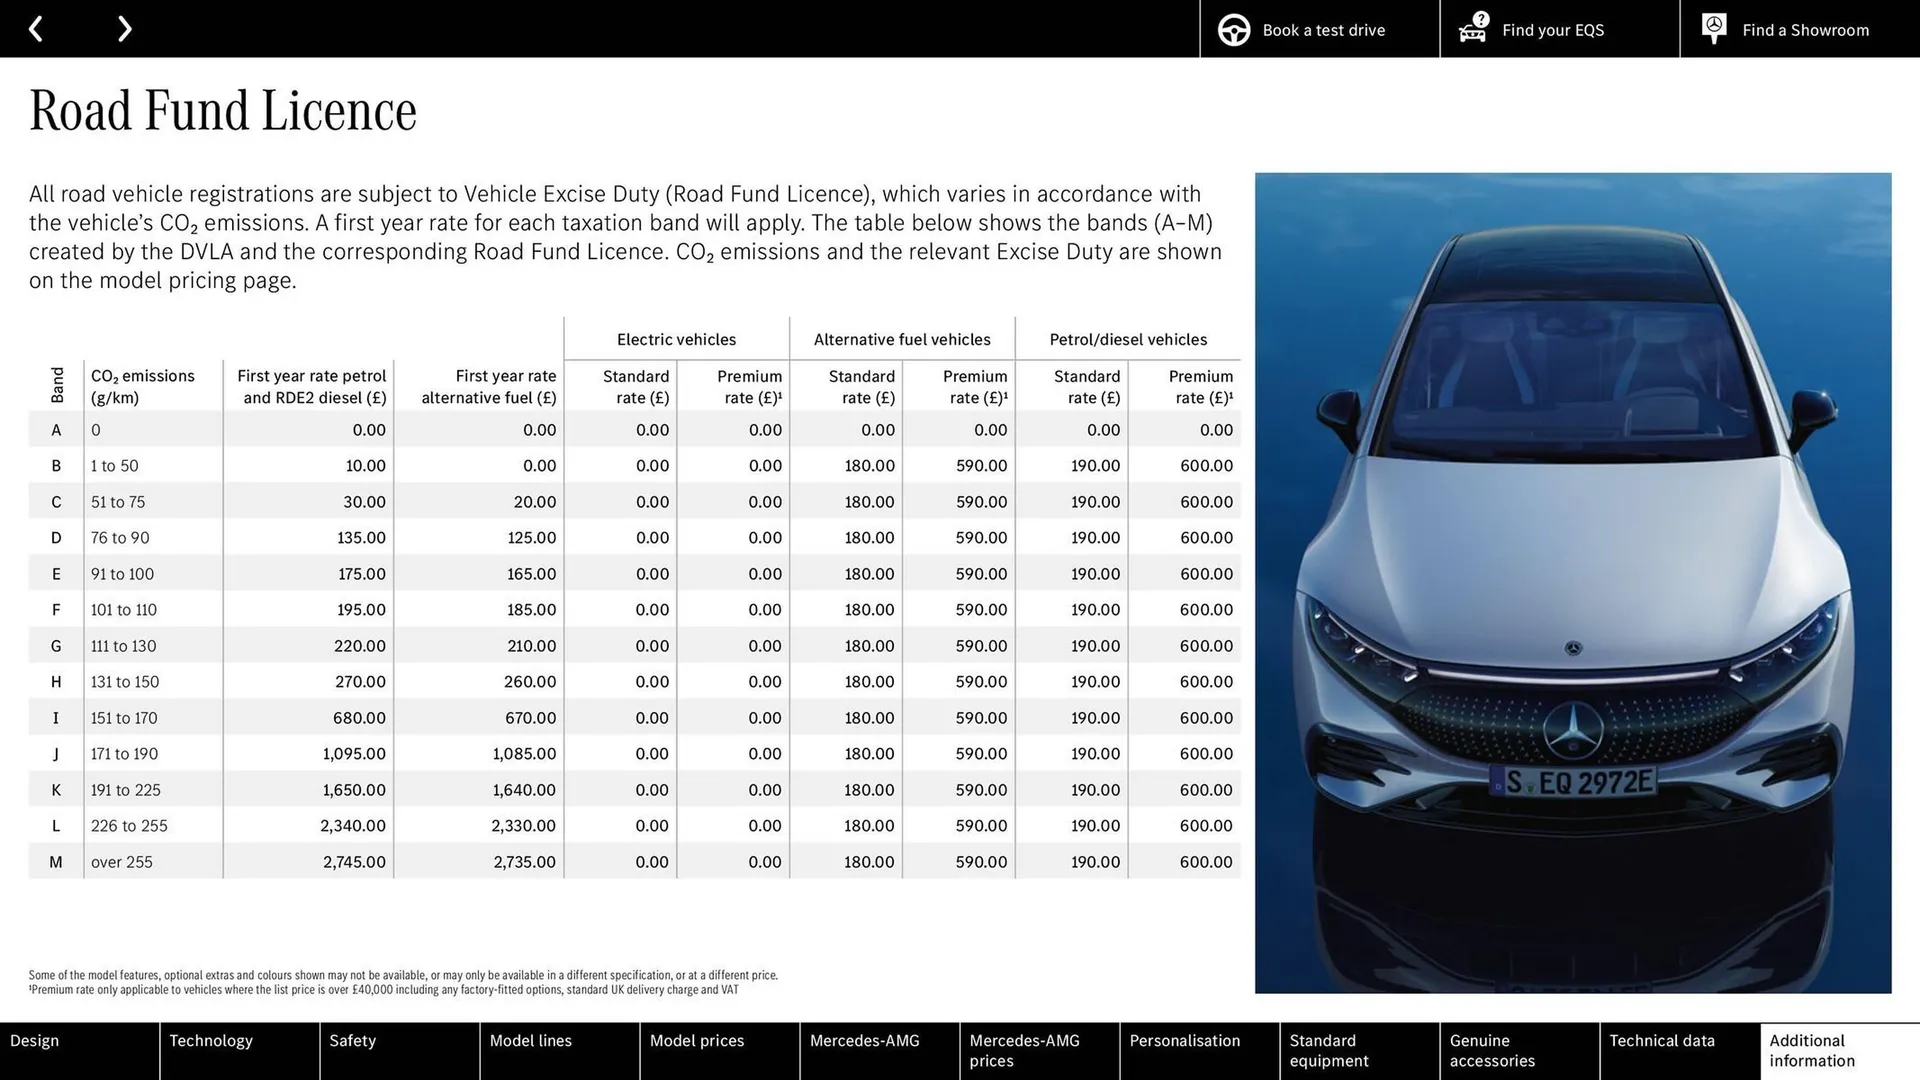This screenshot has height=1080, width=1920.
Task: Go to the previous page arrow
Action: coord(37,29)
